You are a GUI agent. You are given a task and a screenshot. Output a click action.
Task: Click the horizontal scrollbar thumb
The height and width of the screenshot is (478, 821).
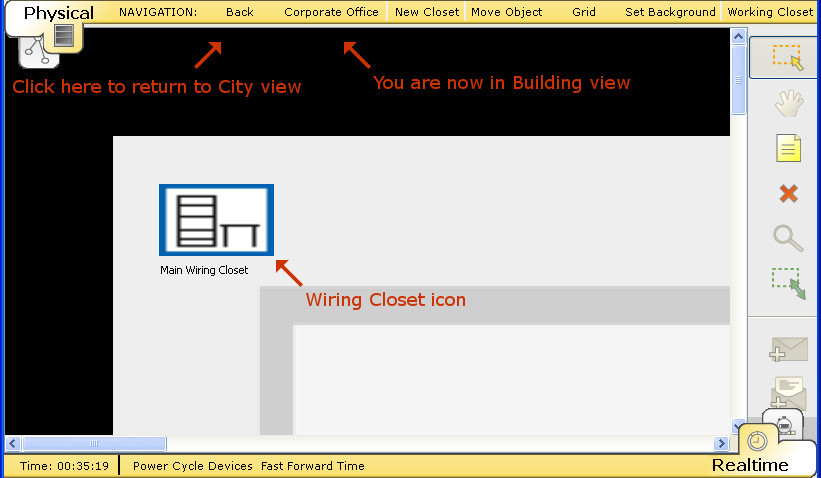click(x=94, y=443)
